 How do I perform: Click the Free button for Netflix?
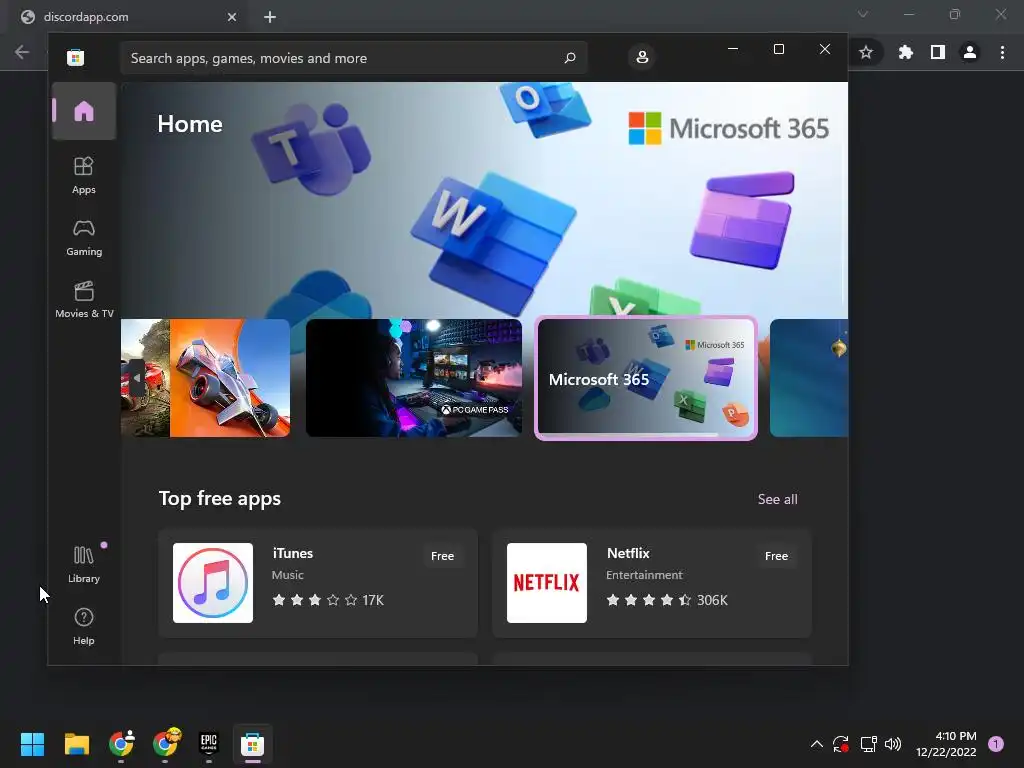point(776,556)
